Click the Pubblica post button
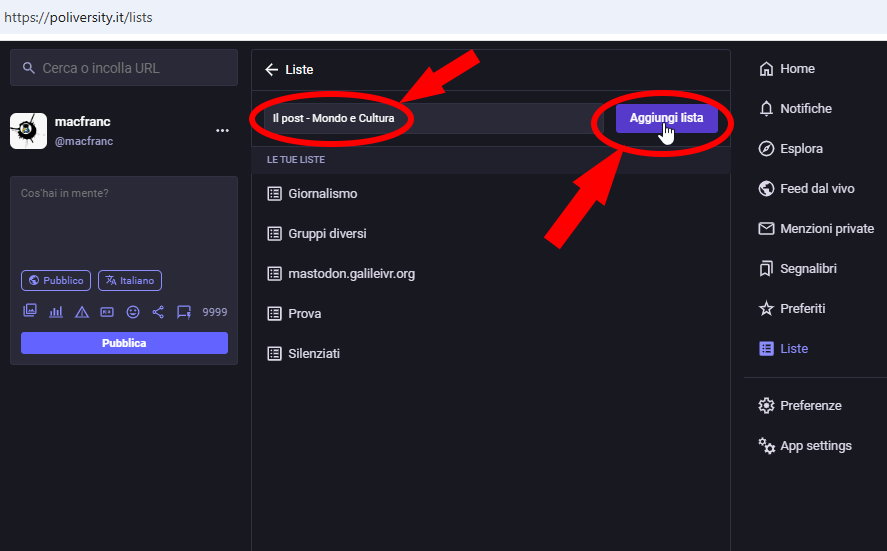The width and height of the screenshot is (887, 551). [x=124, y=343]
